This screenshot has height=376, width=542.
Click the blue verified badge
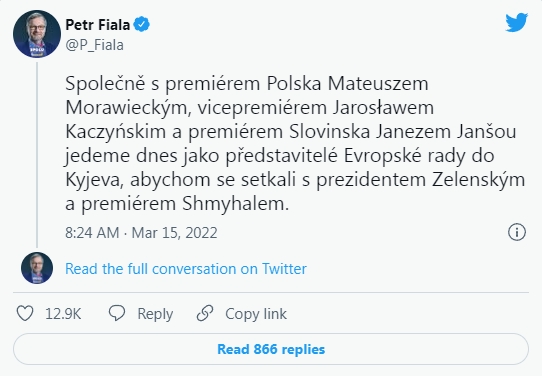point(141,25)
